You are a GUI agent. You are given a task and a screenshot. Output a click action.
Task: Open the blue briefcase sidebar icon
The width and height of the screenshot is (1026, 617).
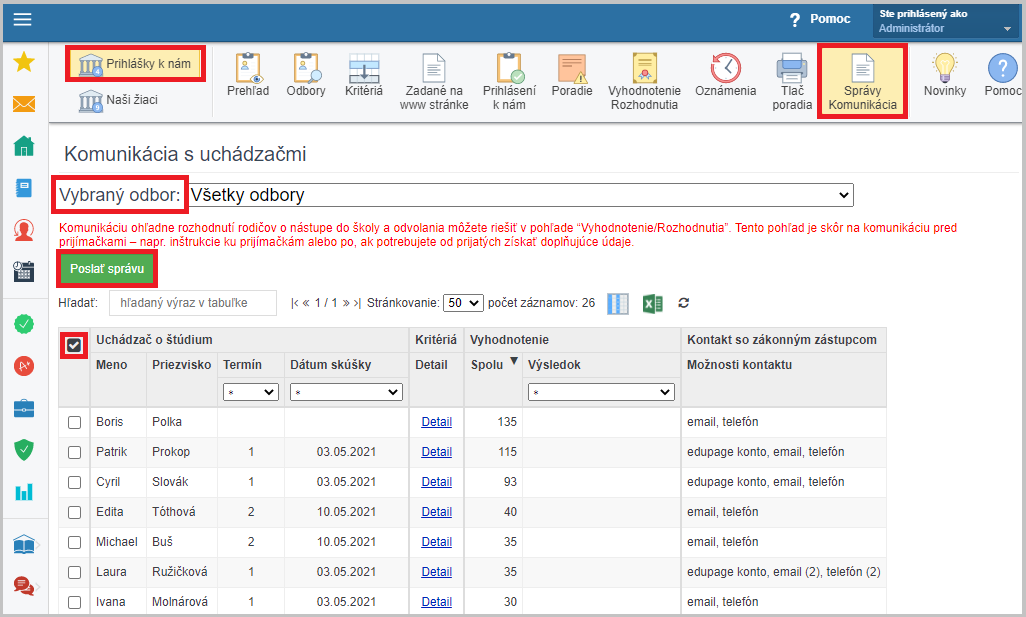pyautogui.click(x=24, y=408)
